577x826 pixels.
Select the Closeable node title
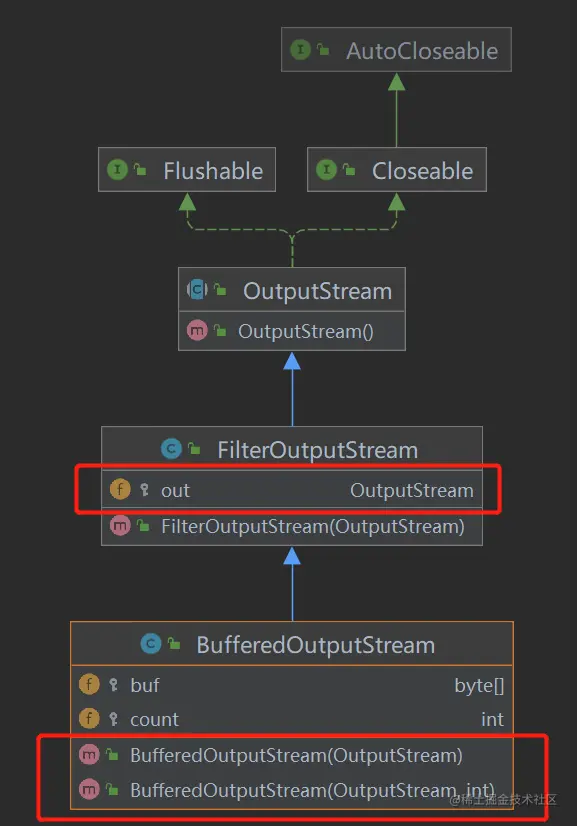(397, 170)
